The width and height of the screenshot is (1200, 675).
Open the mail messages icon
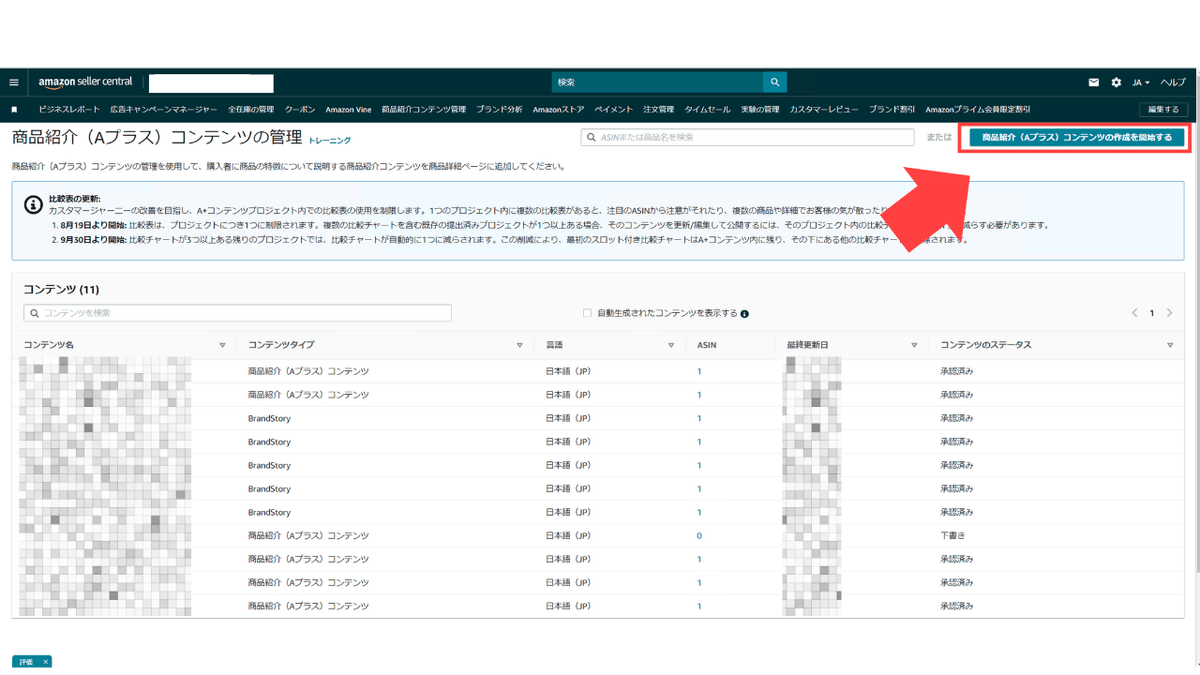tap(1094, 83)
